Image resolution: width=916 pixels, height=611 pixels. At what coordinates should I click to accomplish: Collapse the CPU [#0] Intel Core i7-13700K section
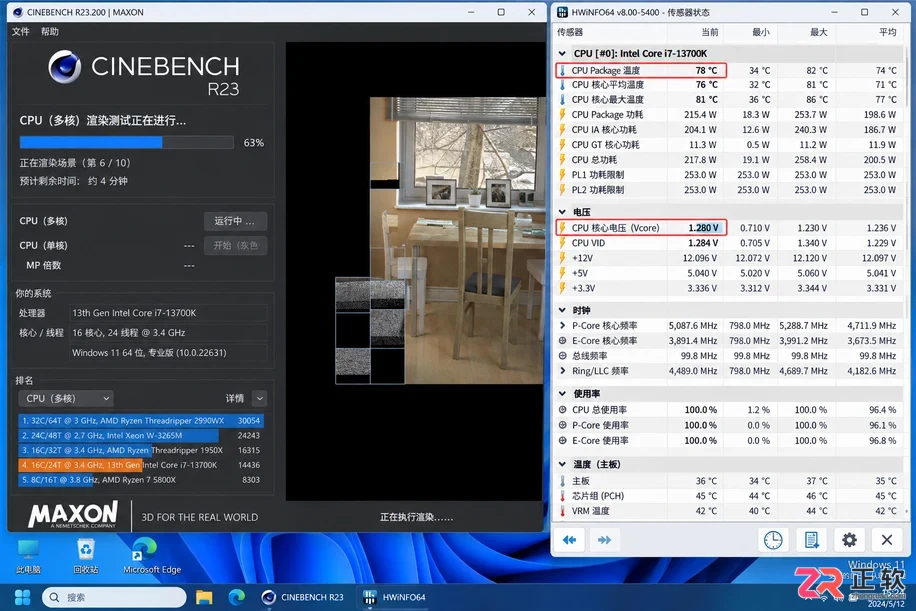pyautogui.click(x=562, y=54)
